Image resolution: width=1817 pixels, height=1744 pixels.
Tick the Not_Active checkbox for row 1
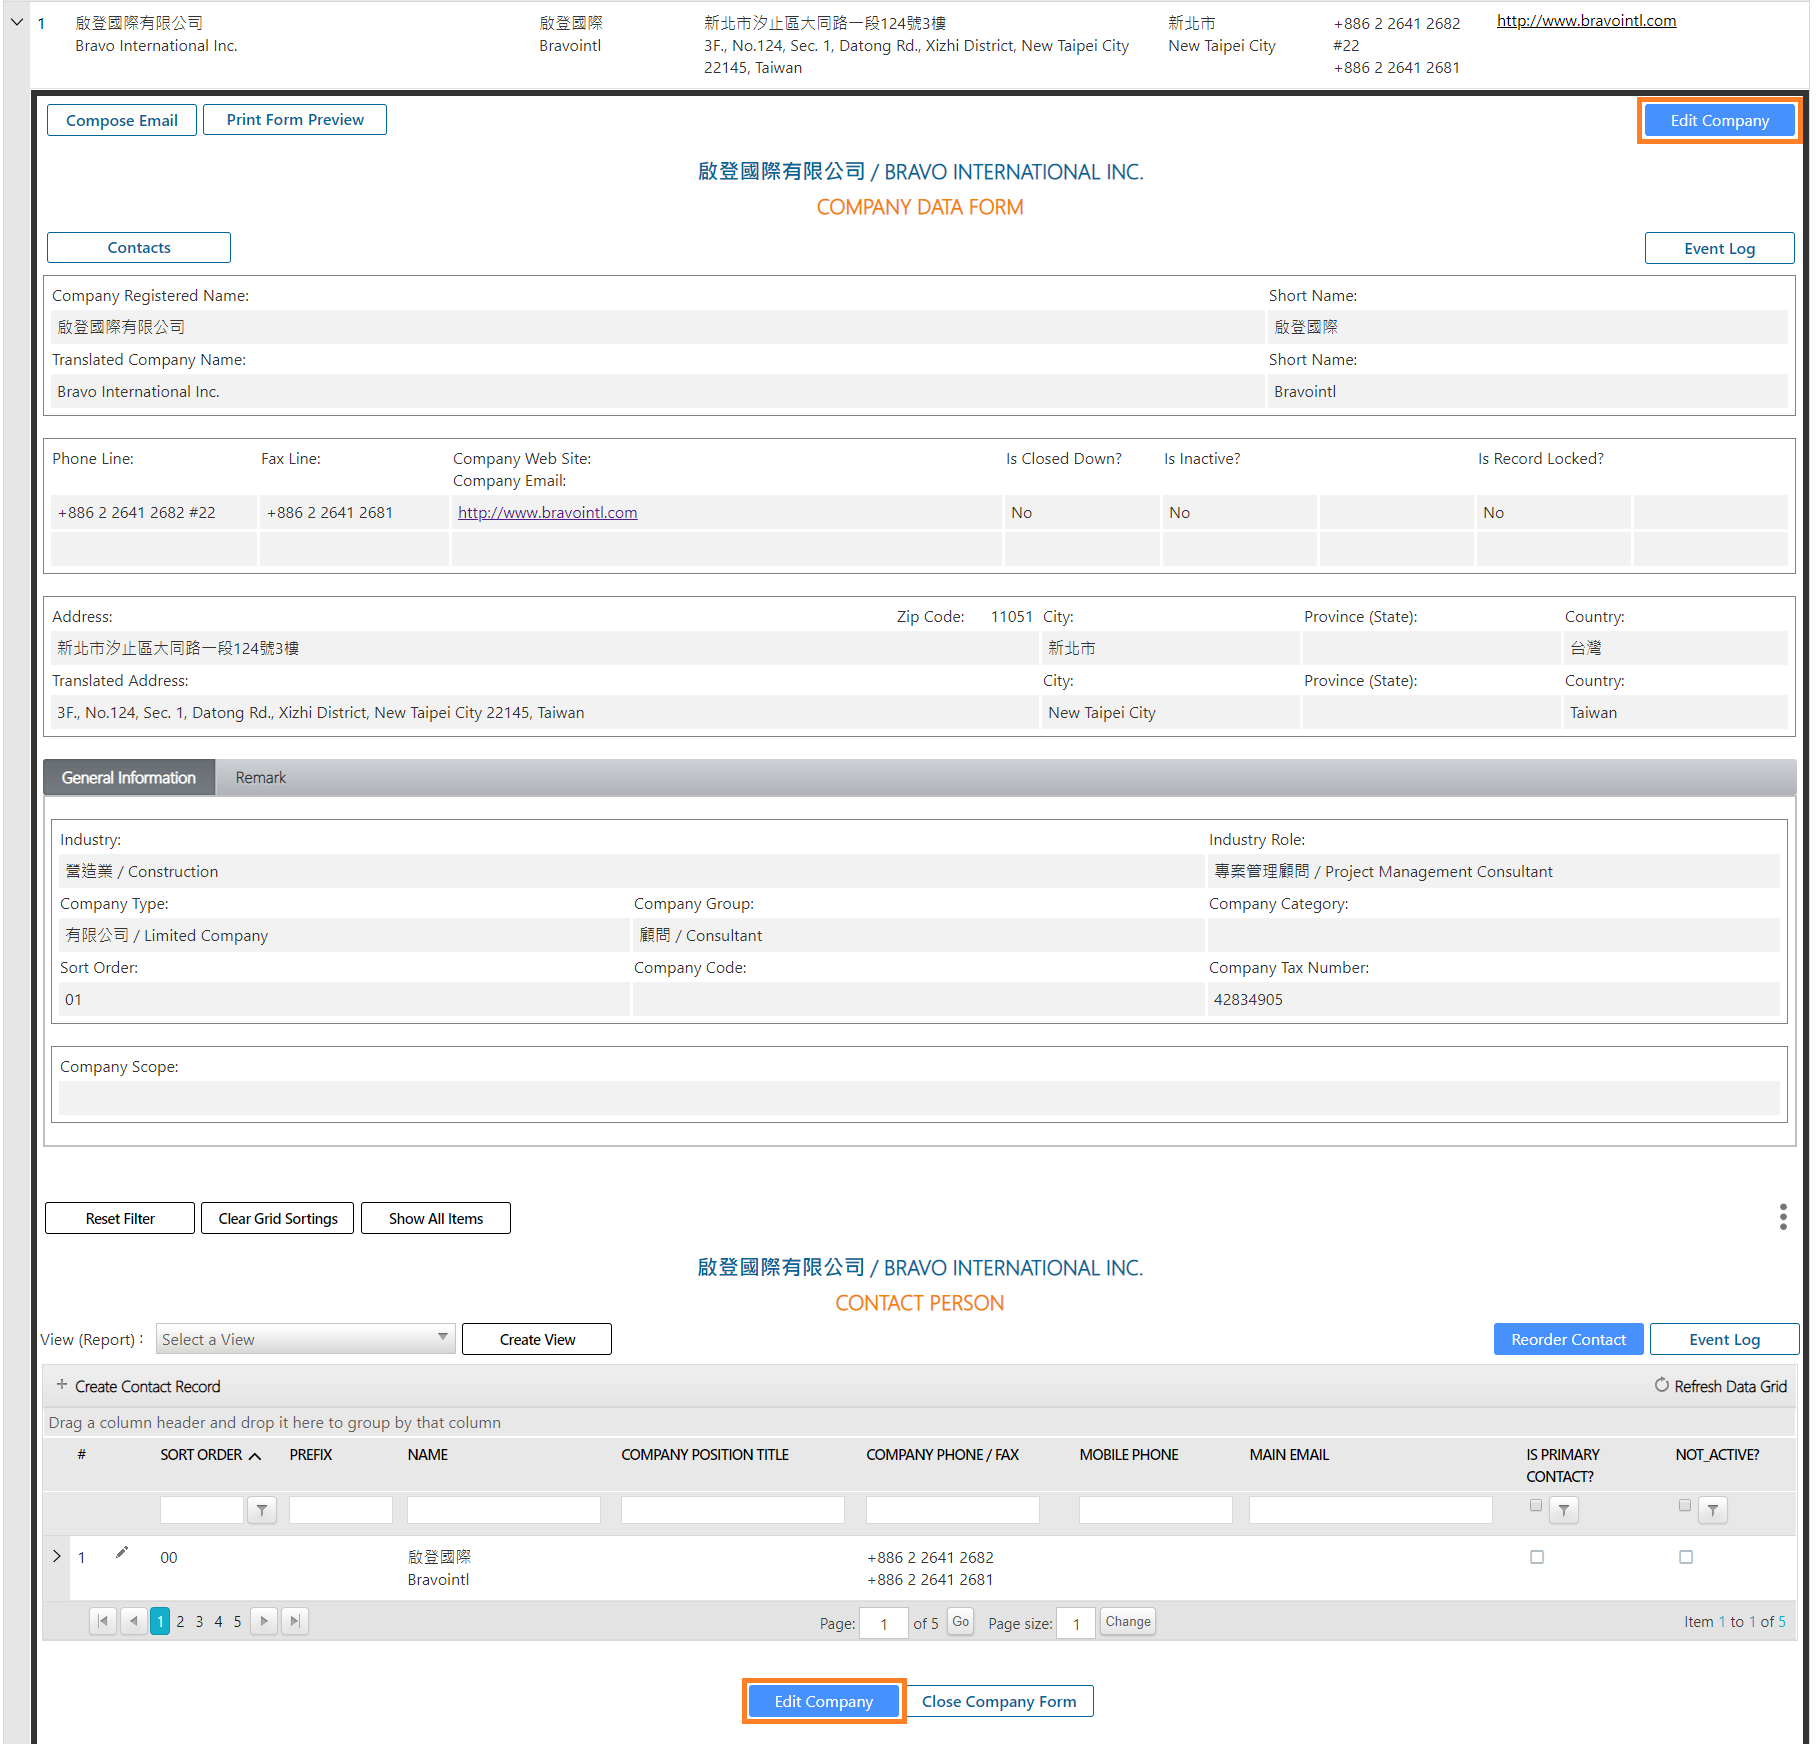[1686, 1557]
